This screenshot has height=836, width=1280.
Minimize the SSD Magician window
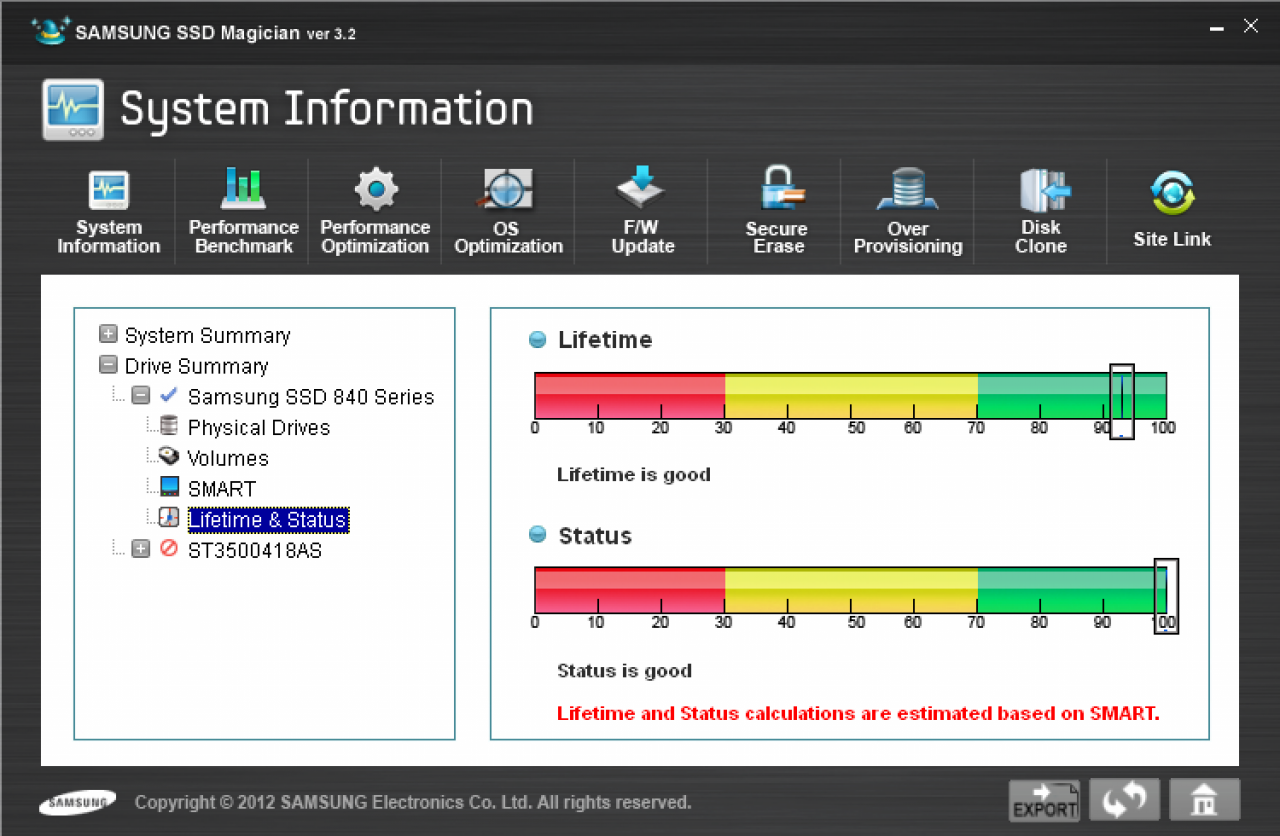point(1217,29)
